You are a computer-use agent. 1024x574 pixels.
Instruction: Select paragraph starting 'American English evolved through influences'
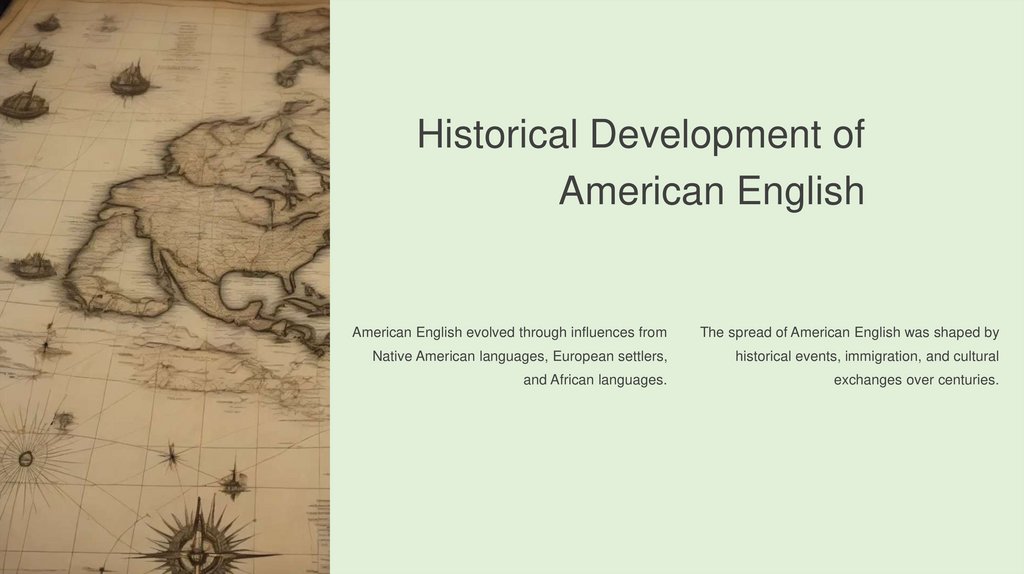pos(509,356)
